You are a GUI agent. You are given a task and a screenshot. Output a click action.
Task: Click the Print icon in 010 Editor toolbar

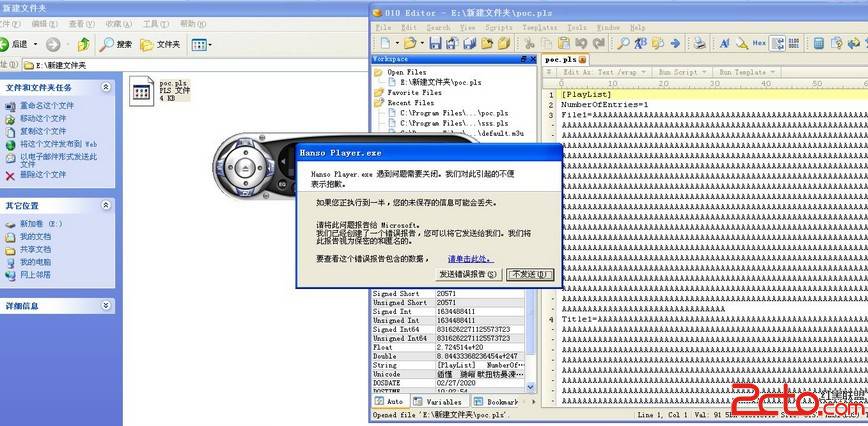700,43
